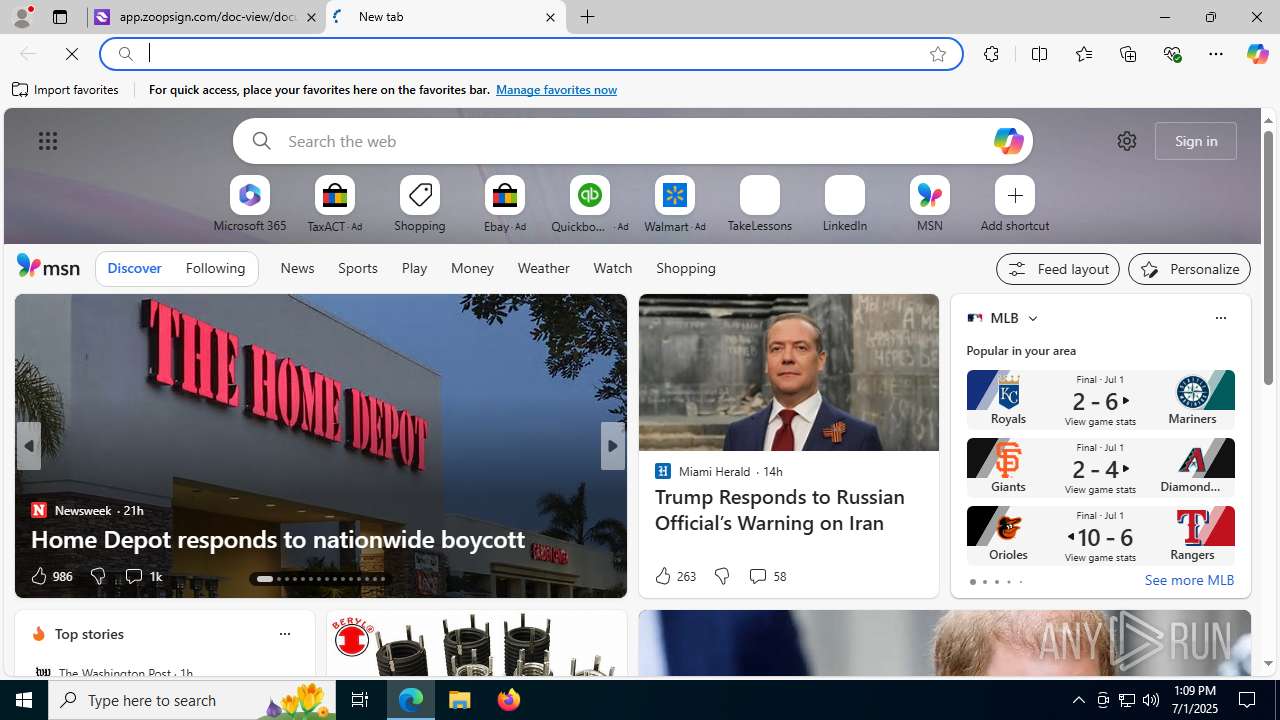Open the Money menu item
This screenshot has width=1280, height=720.
point(472,268)
